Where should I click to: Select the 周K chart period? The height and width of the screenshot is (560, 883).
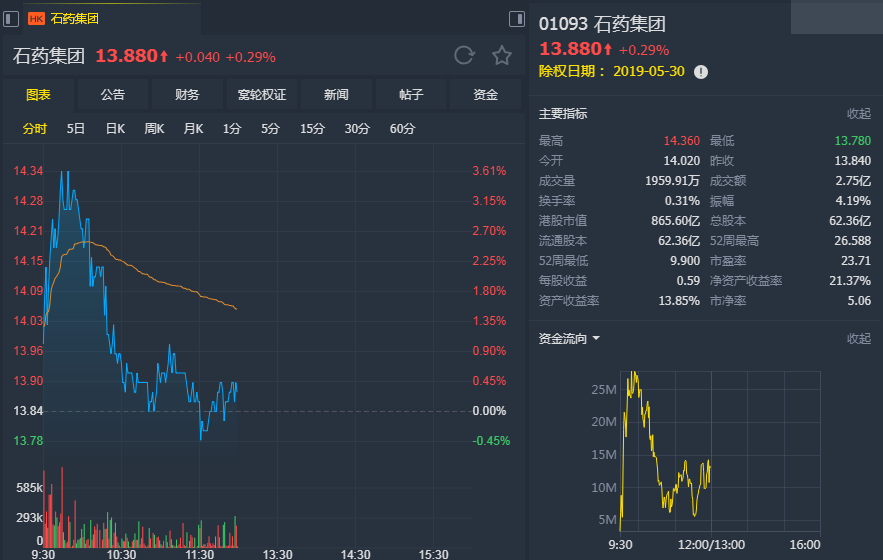(x=154, y=129)
